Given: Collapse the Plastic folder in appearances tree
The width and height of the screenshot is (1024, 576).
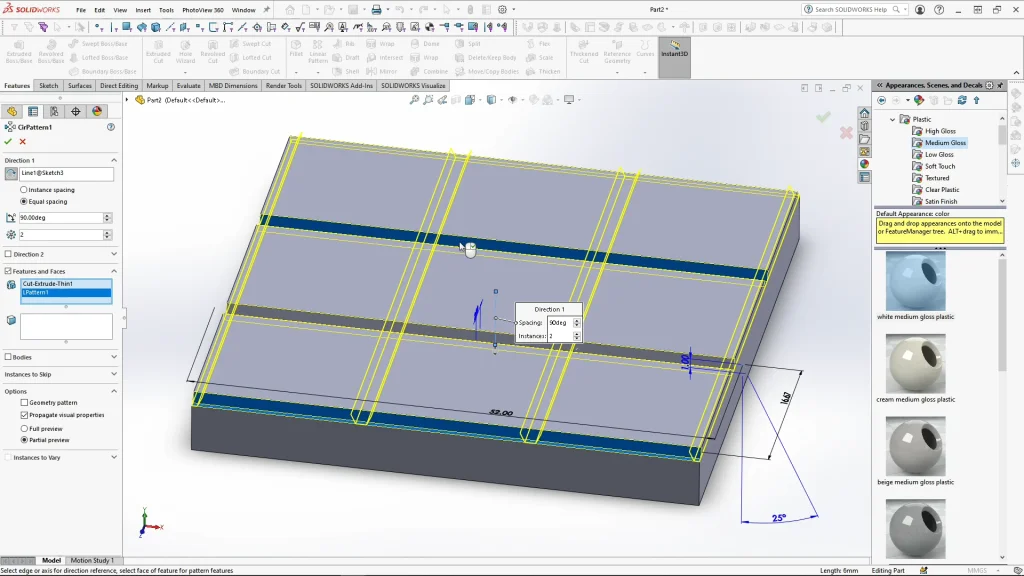Looking at the screenshot, I should 893,119.
